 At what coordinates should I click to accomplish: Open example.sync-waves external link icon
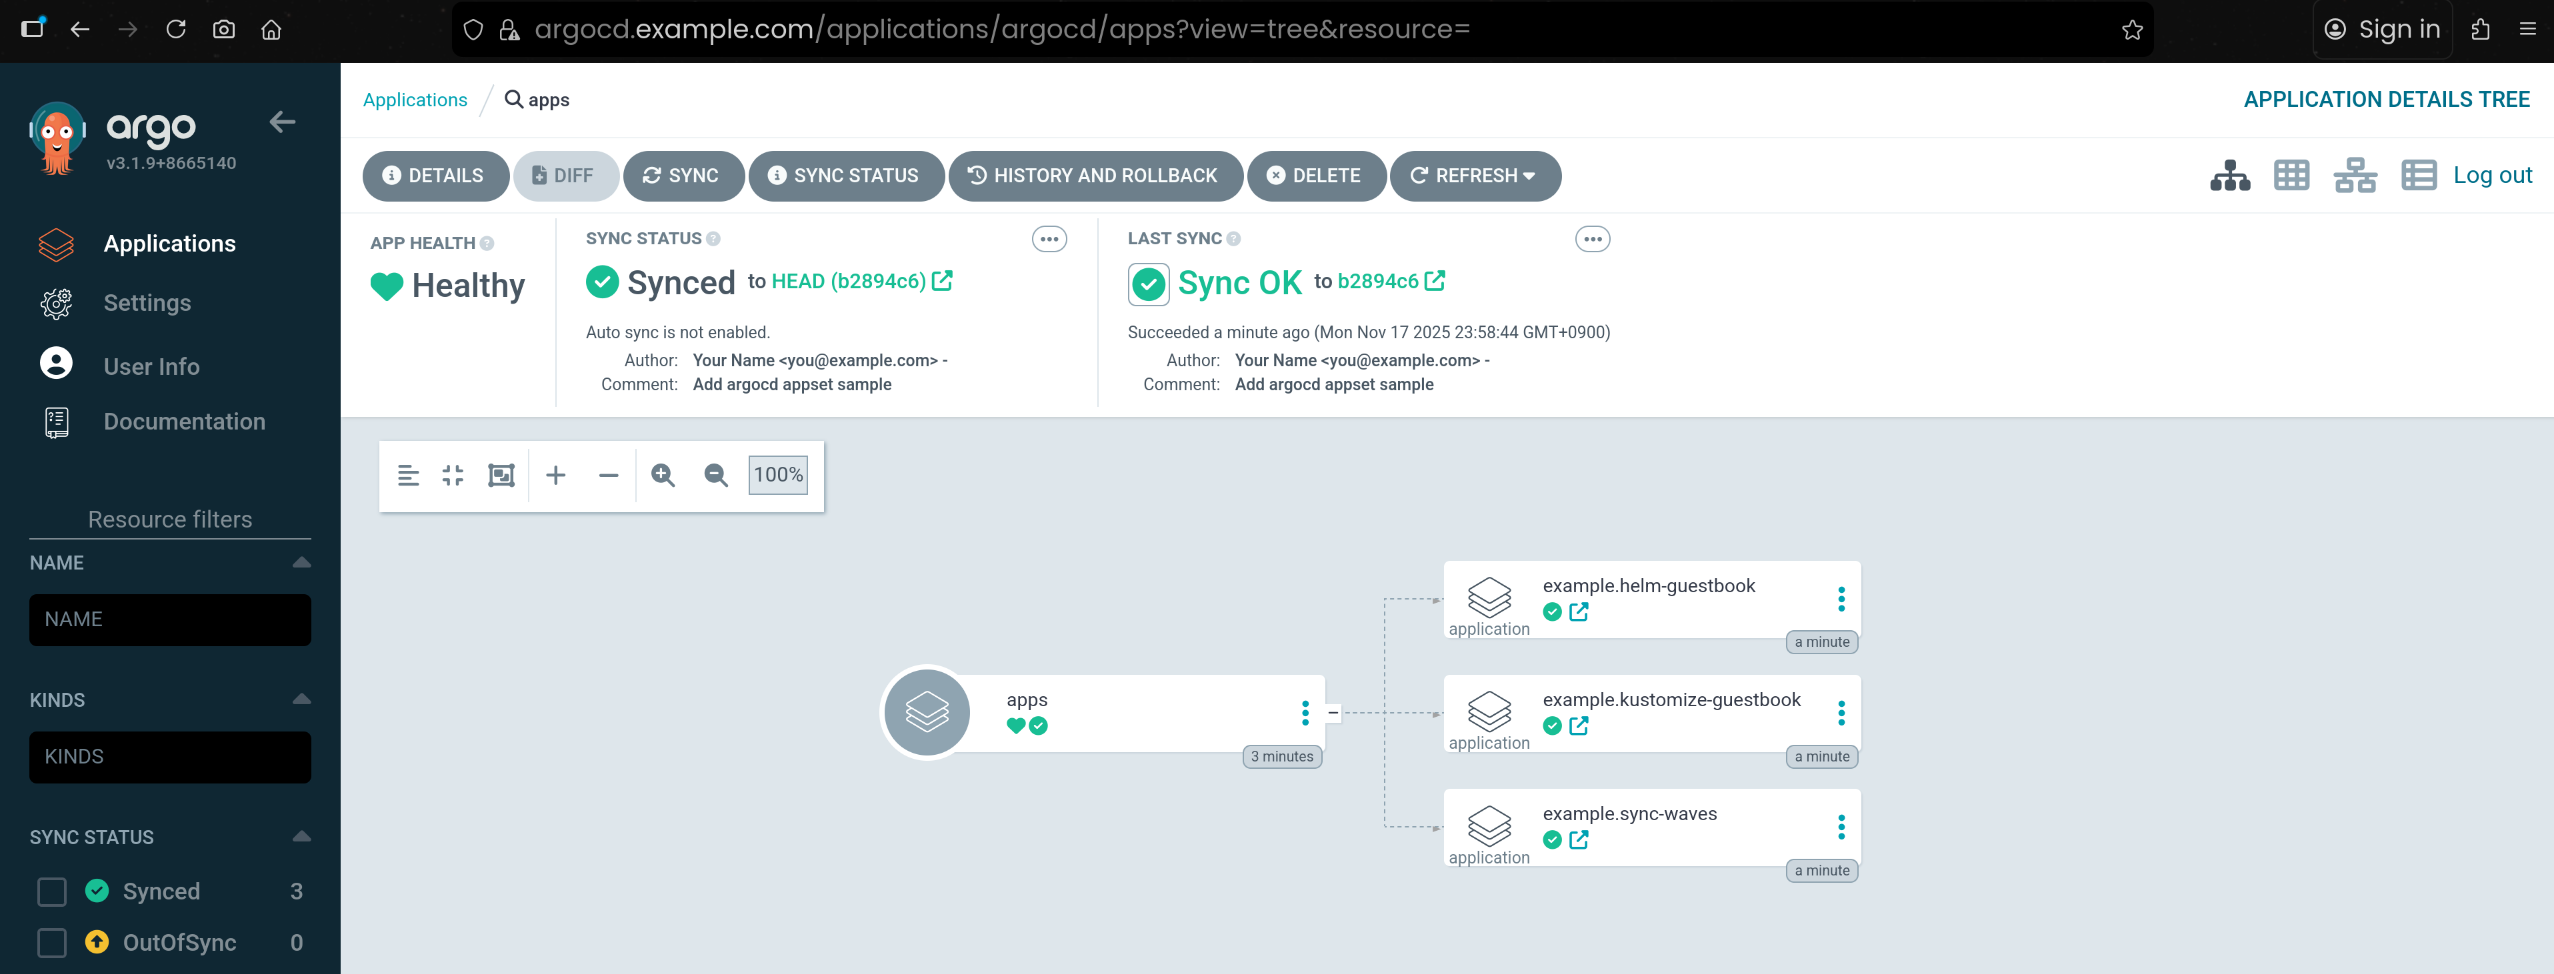coord(1579,840)
